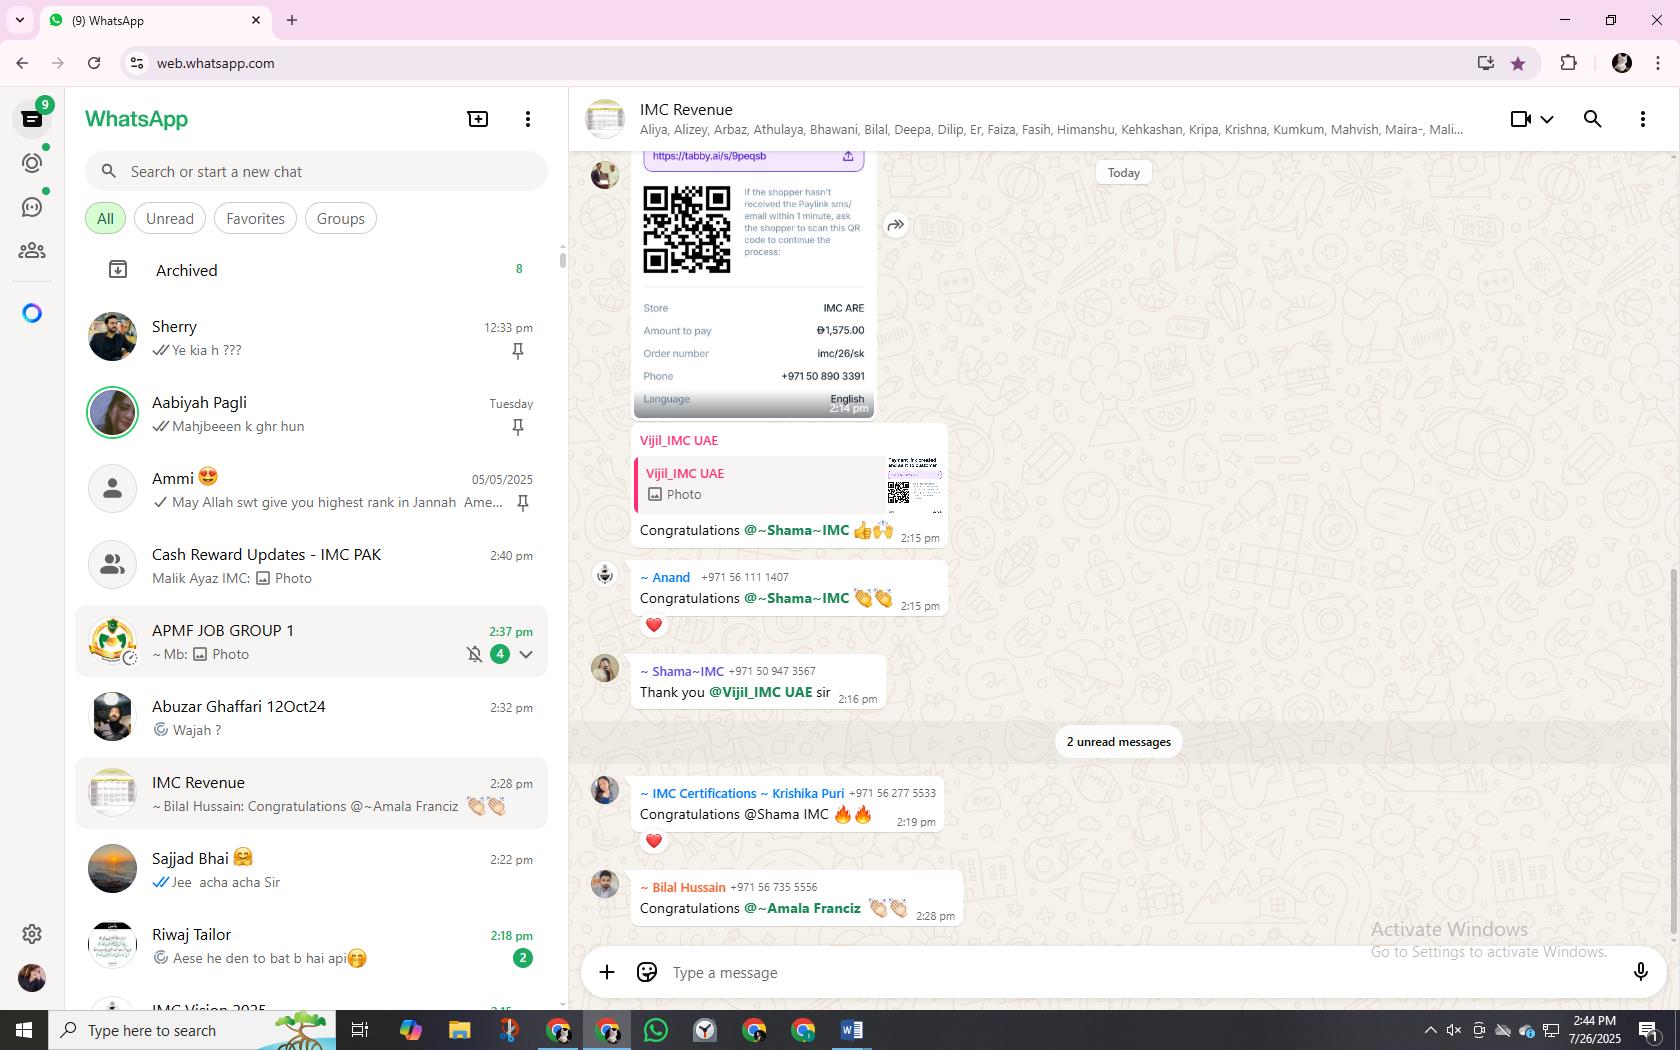Select the Unread filter
This screenshot has height=1050, width=1680.
[170, 218]
